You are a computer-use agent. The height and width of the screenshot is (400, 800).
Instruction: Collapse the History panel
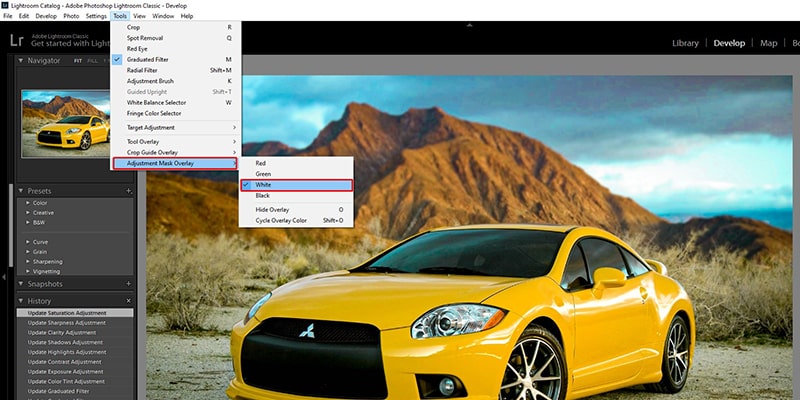click(21, 301)
